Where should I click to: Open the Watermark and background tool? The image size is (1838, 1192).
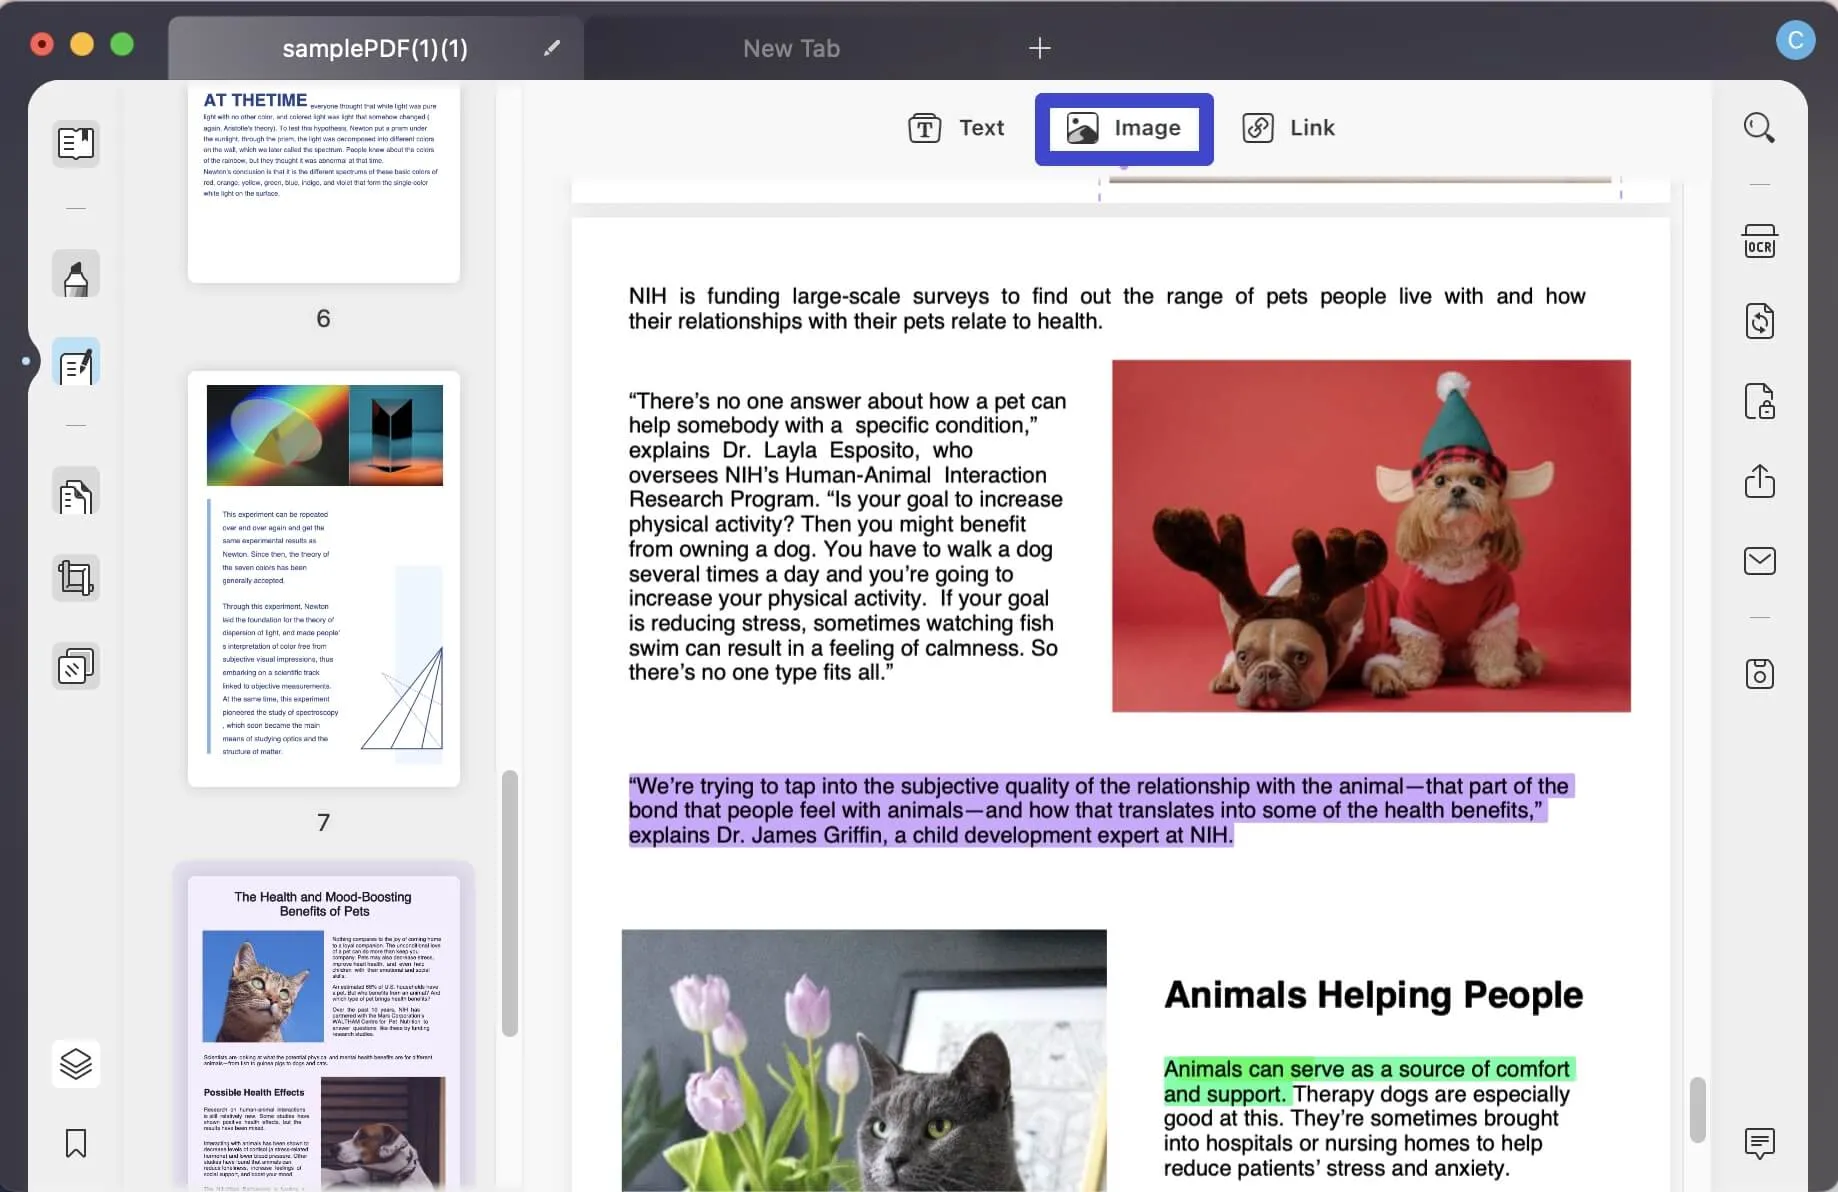point(76,666)
